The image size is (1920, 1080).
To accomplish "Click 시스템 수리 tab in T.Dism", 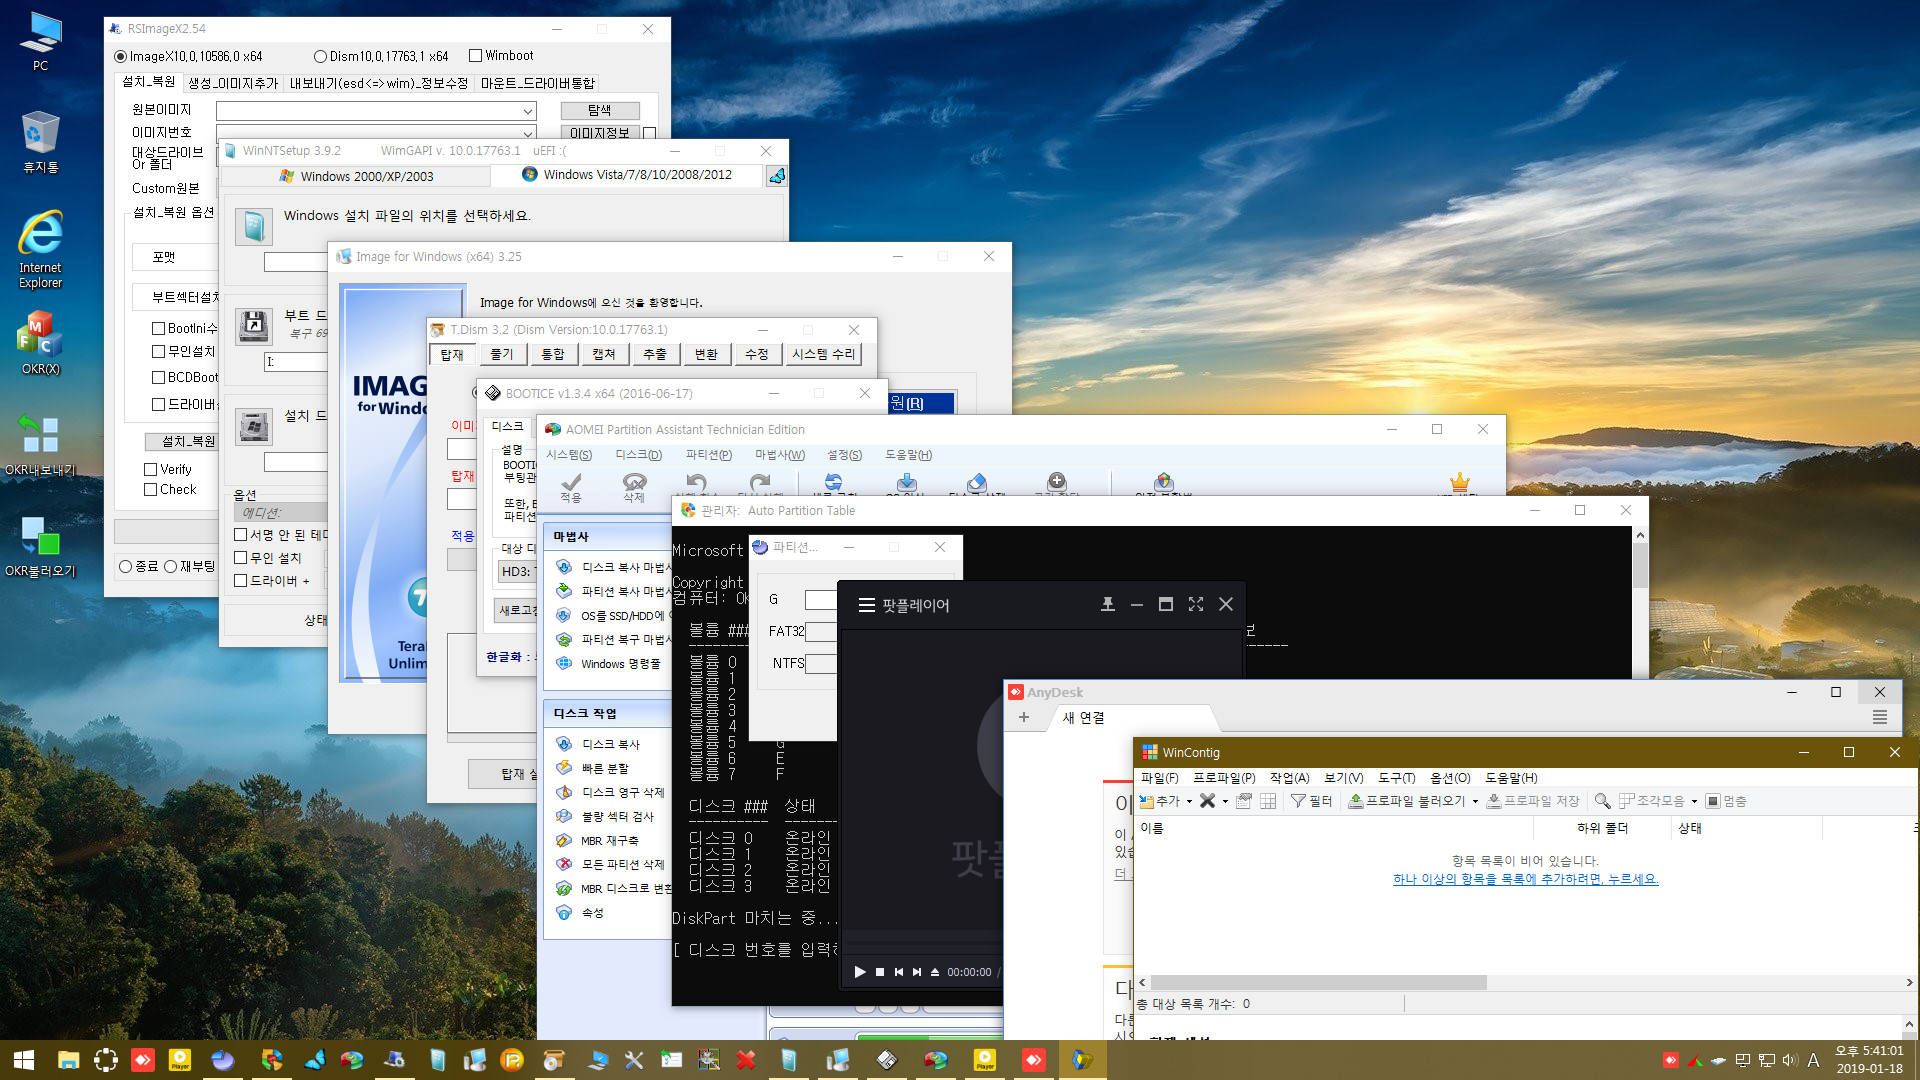I will point(823,354).
